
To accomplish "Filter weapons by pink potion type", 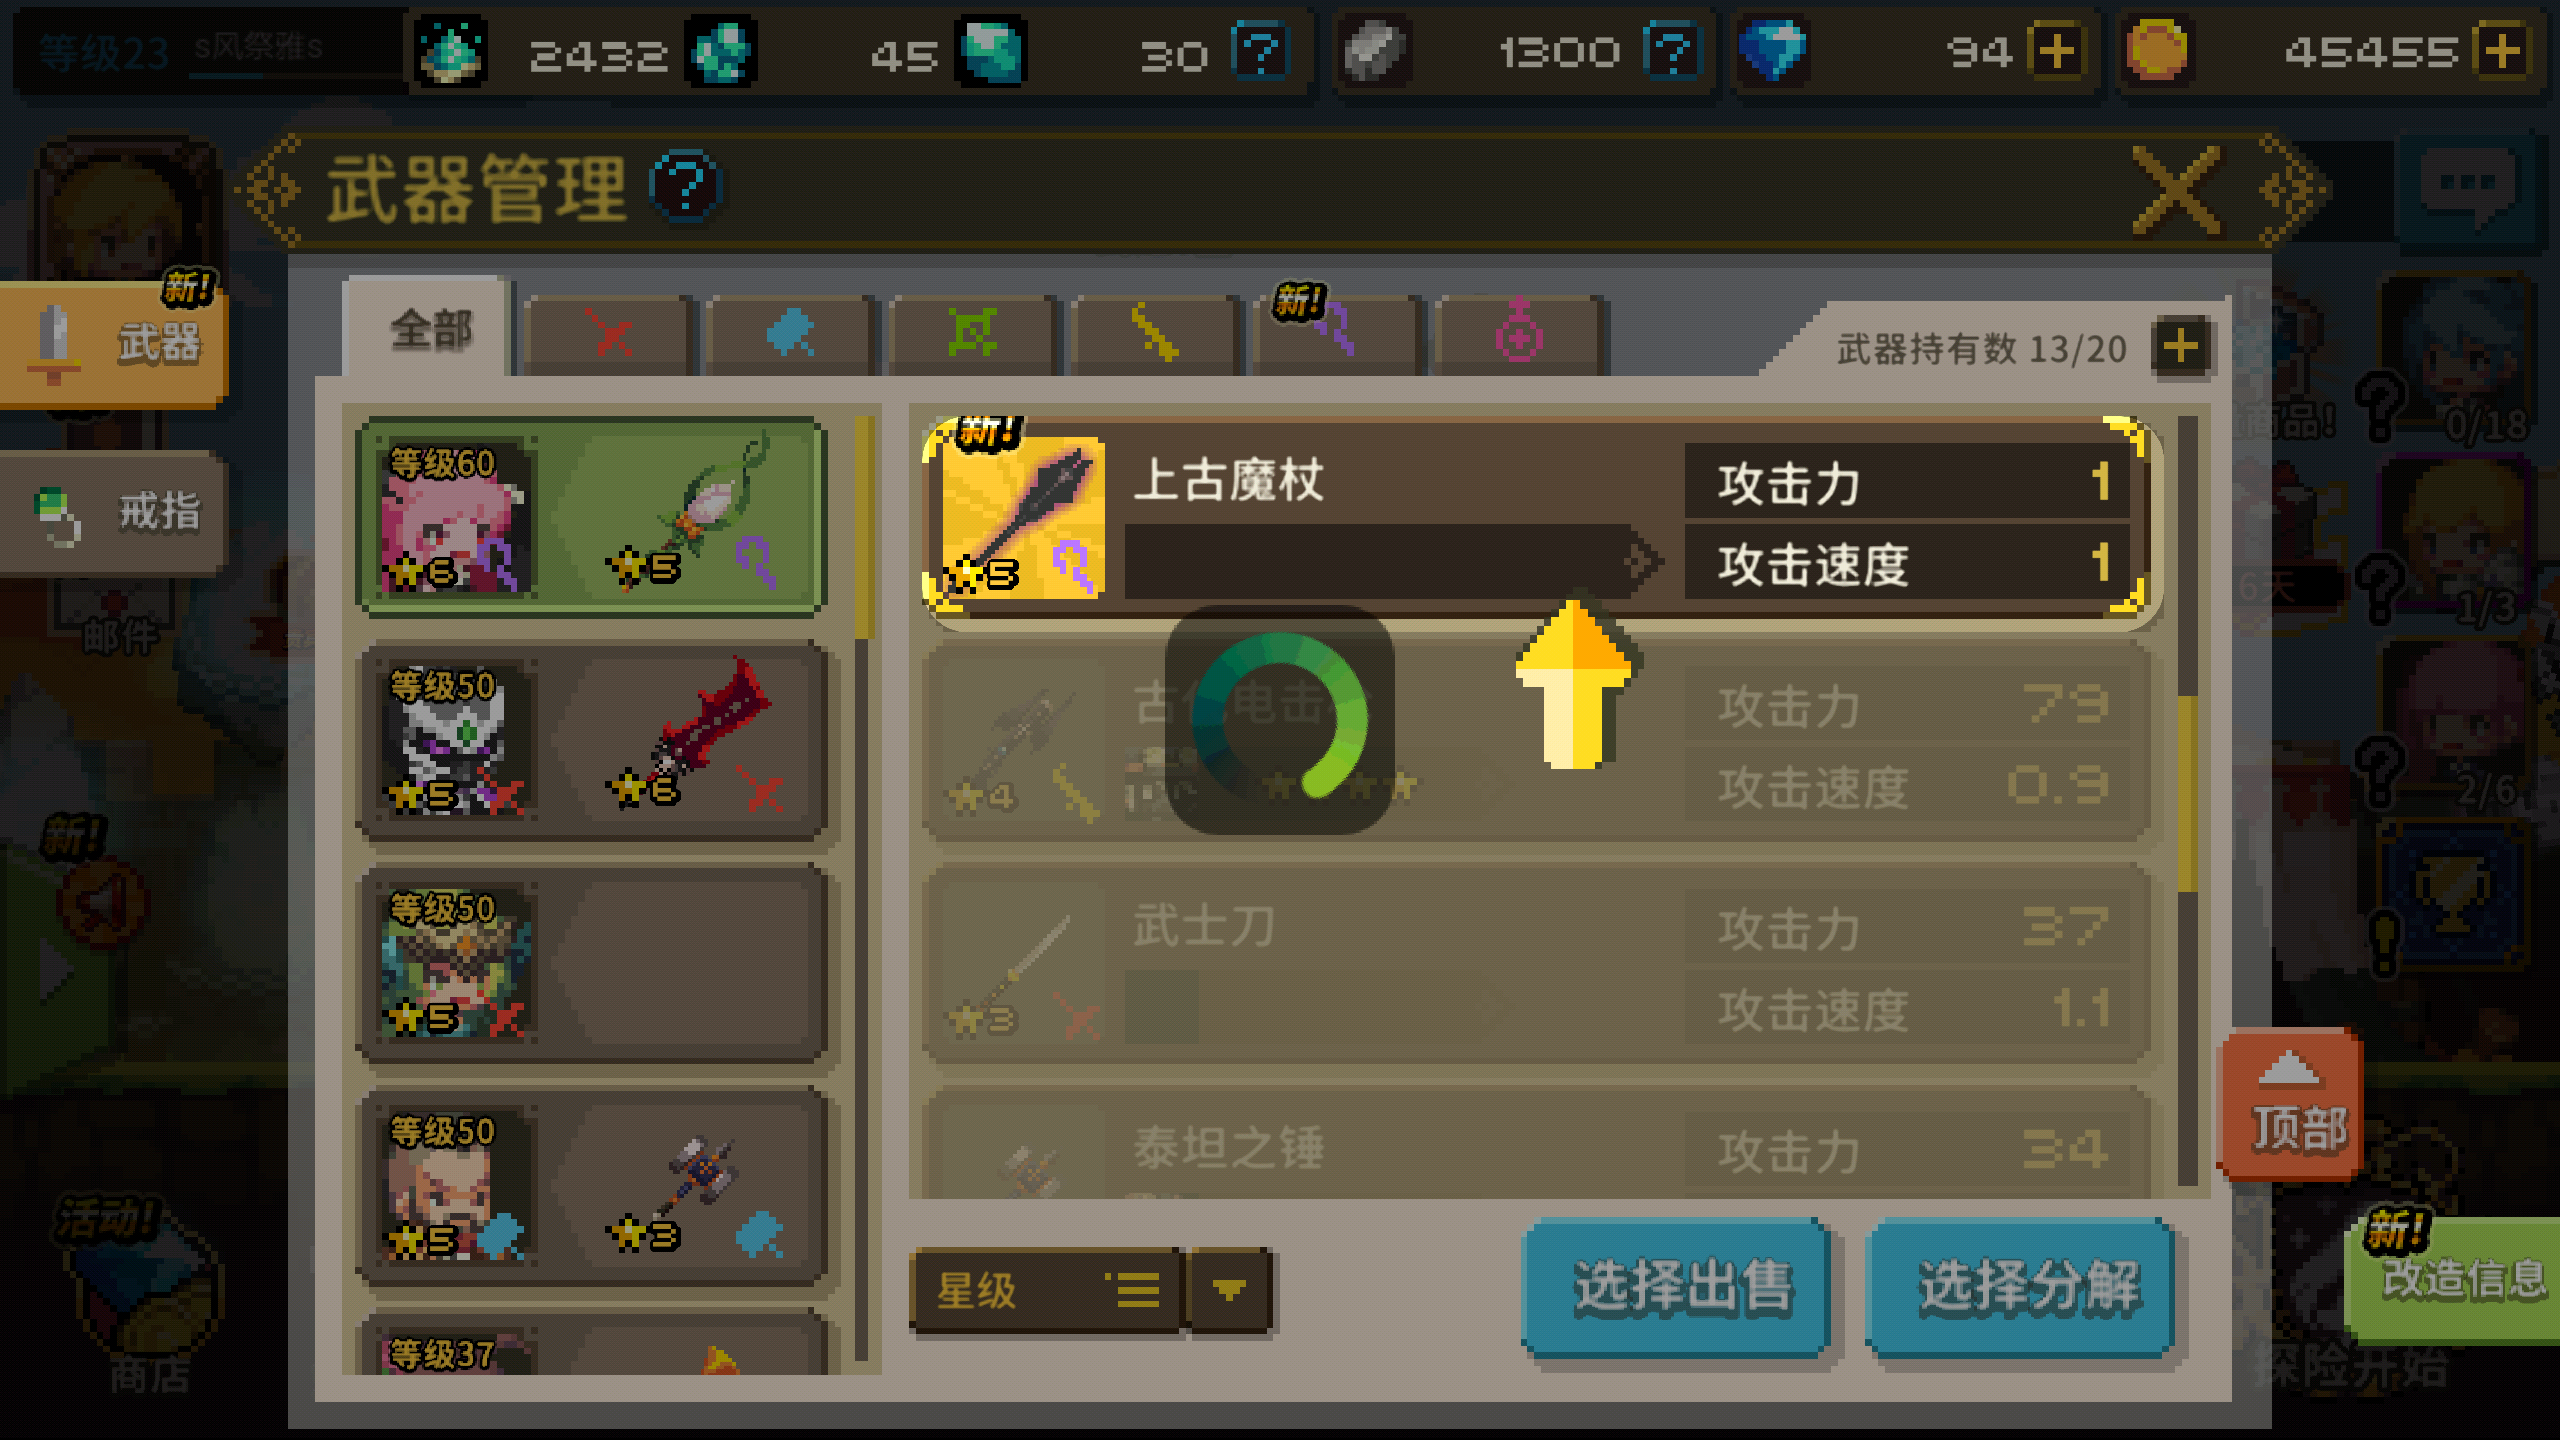I will 1519,335.
